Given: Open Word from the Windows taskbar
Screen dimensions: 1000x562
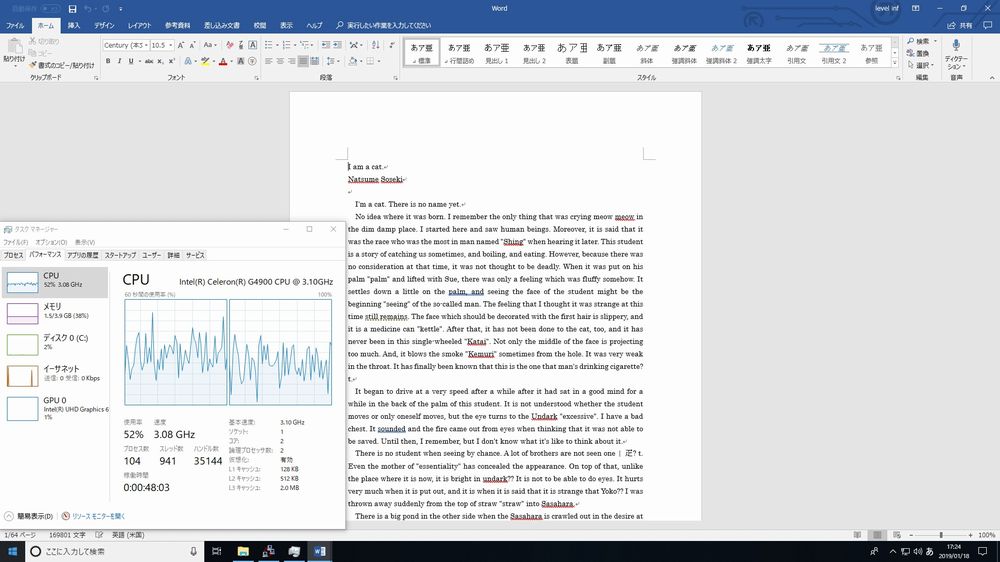Looking at the screenshot, I should point(321,551).
